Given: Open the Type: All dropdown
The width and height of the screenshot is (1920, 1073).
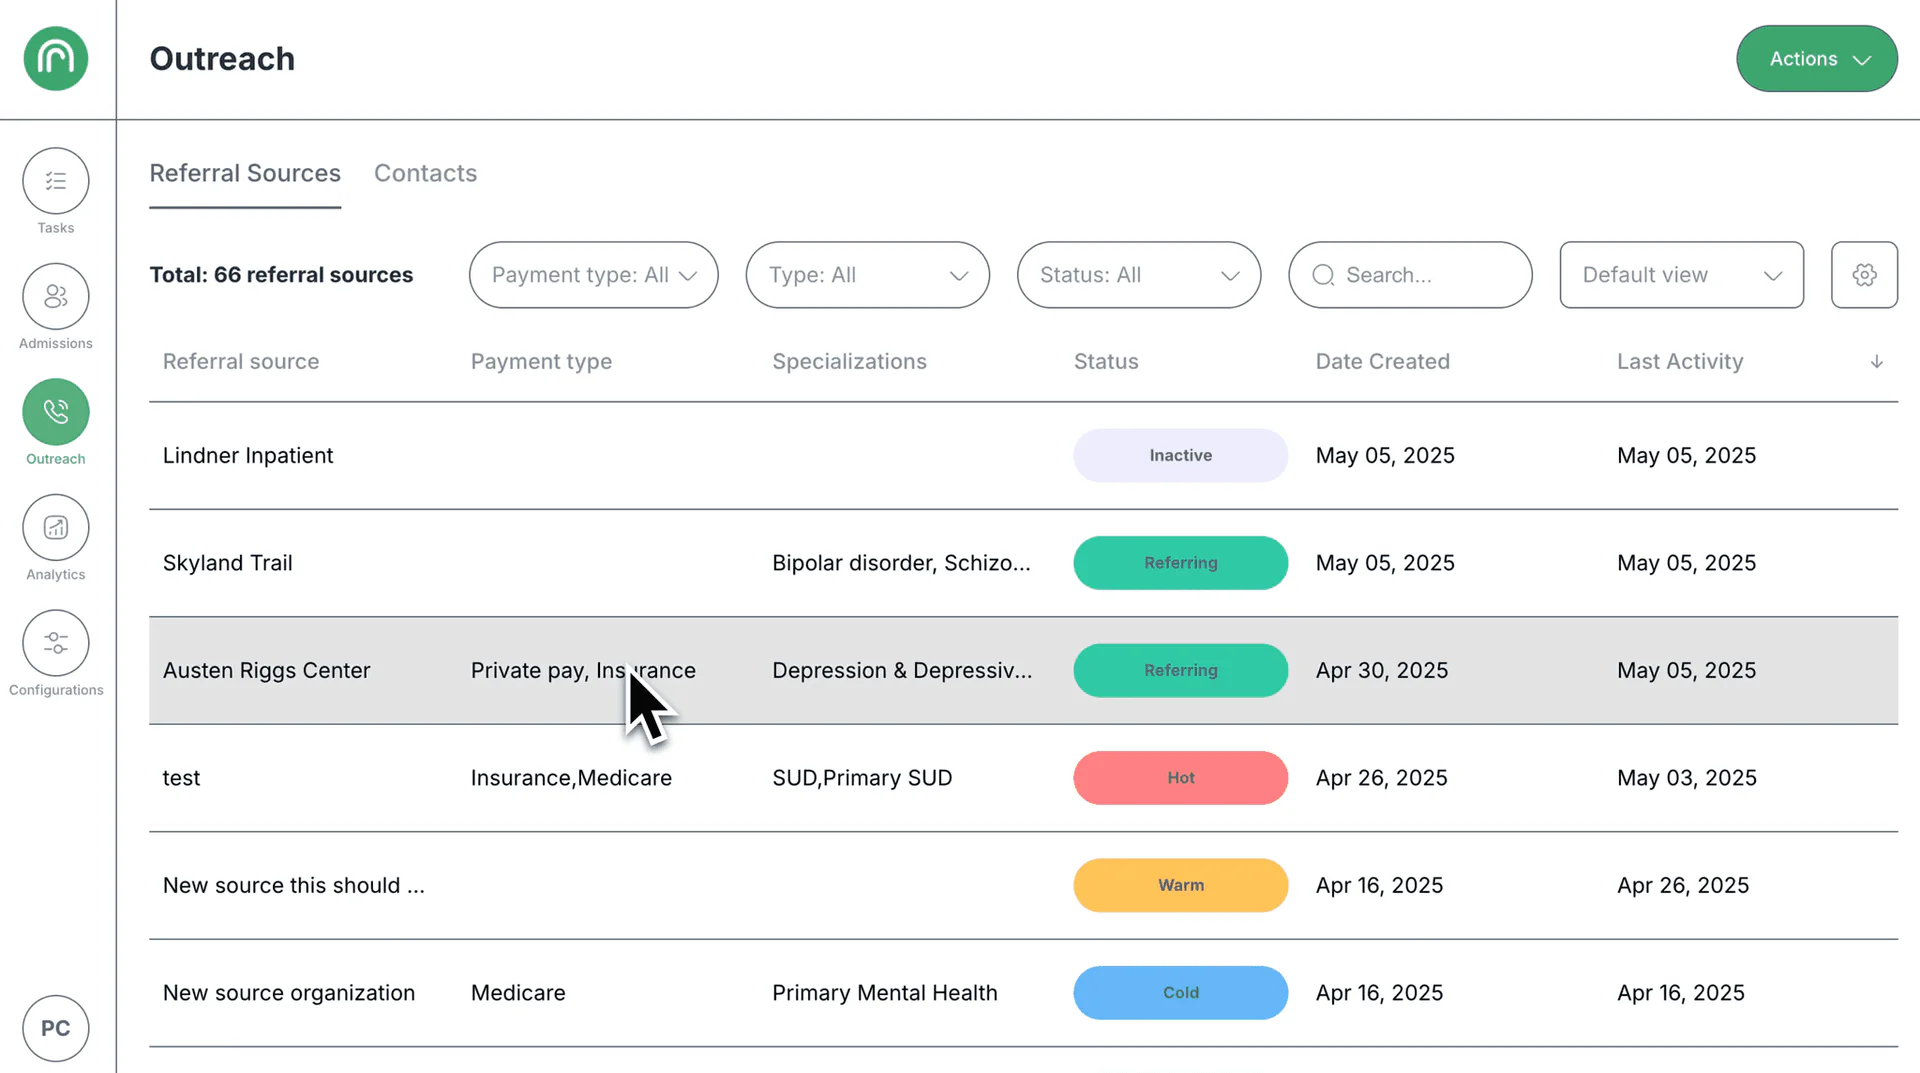Looking at the screenshot, I should click(x=867, y=275).
